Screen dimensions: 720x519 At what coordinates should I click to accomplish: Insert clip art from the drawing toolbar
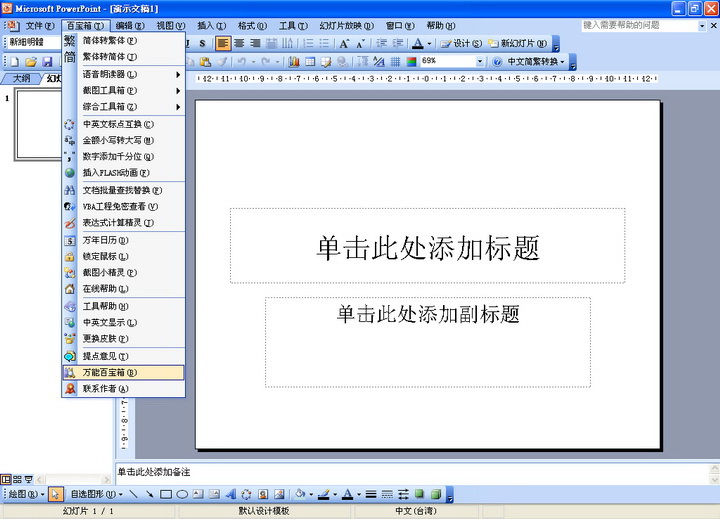click(x=263, y=495)
